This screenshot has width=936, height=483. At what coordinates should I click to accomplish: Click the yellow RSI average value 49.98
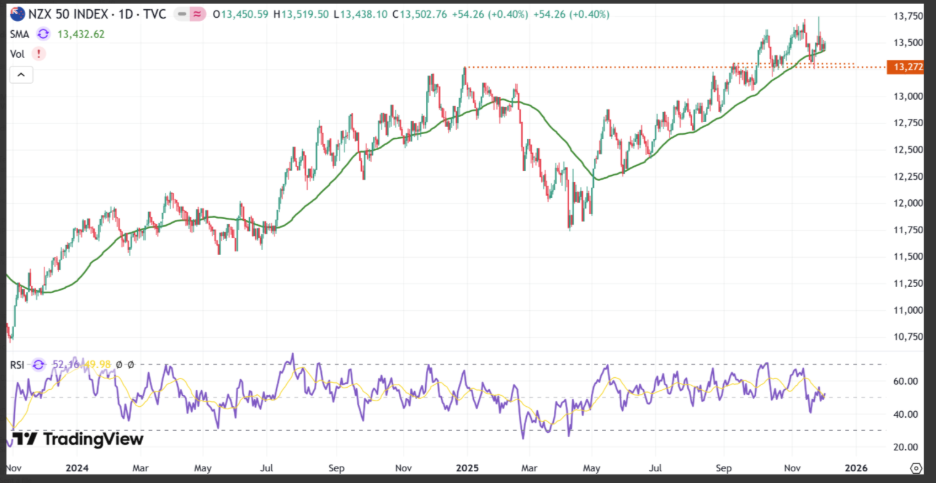point(98,364)
